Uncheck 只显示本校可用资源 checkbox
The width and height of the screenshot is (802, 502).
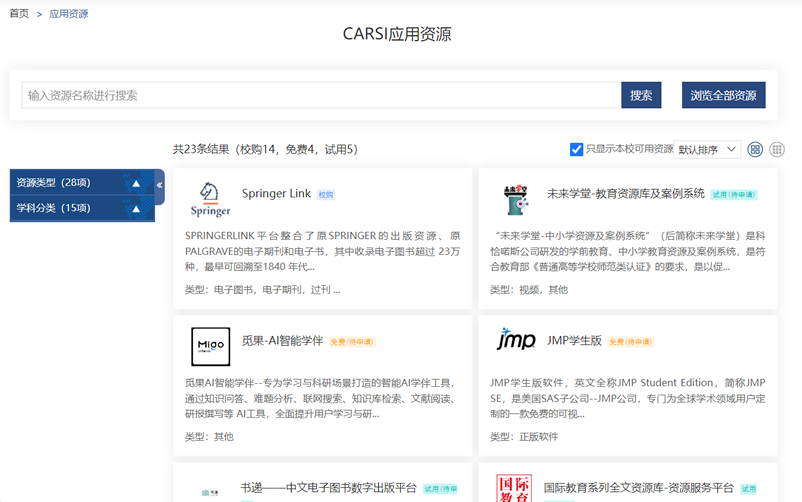576,150
